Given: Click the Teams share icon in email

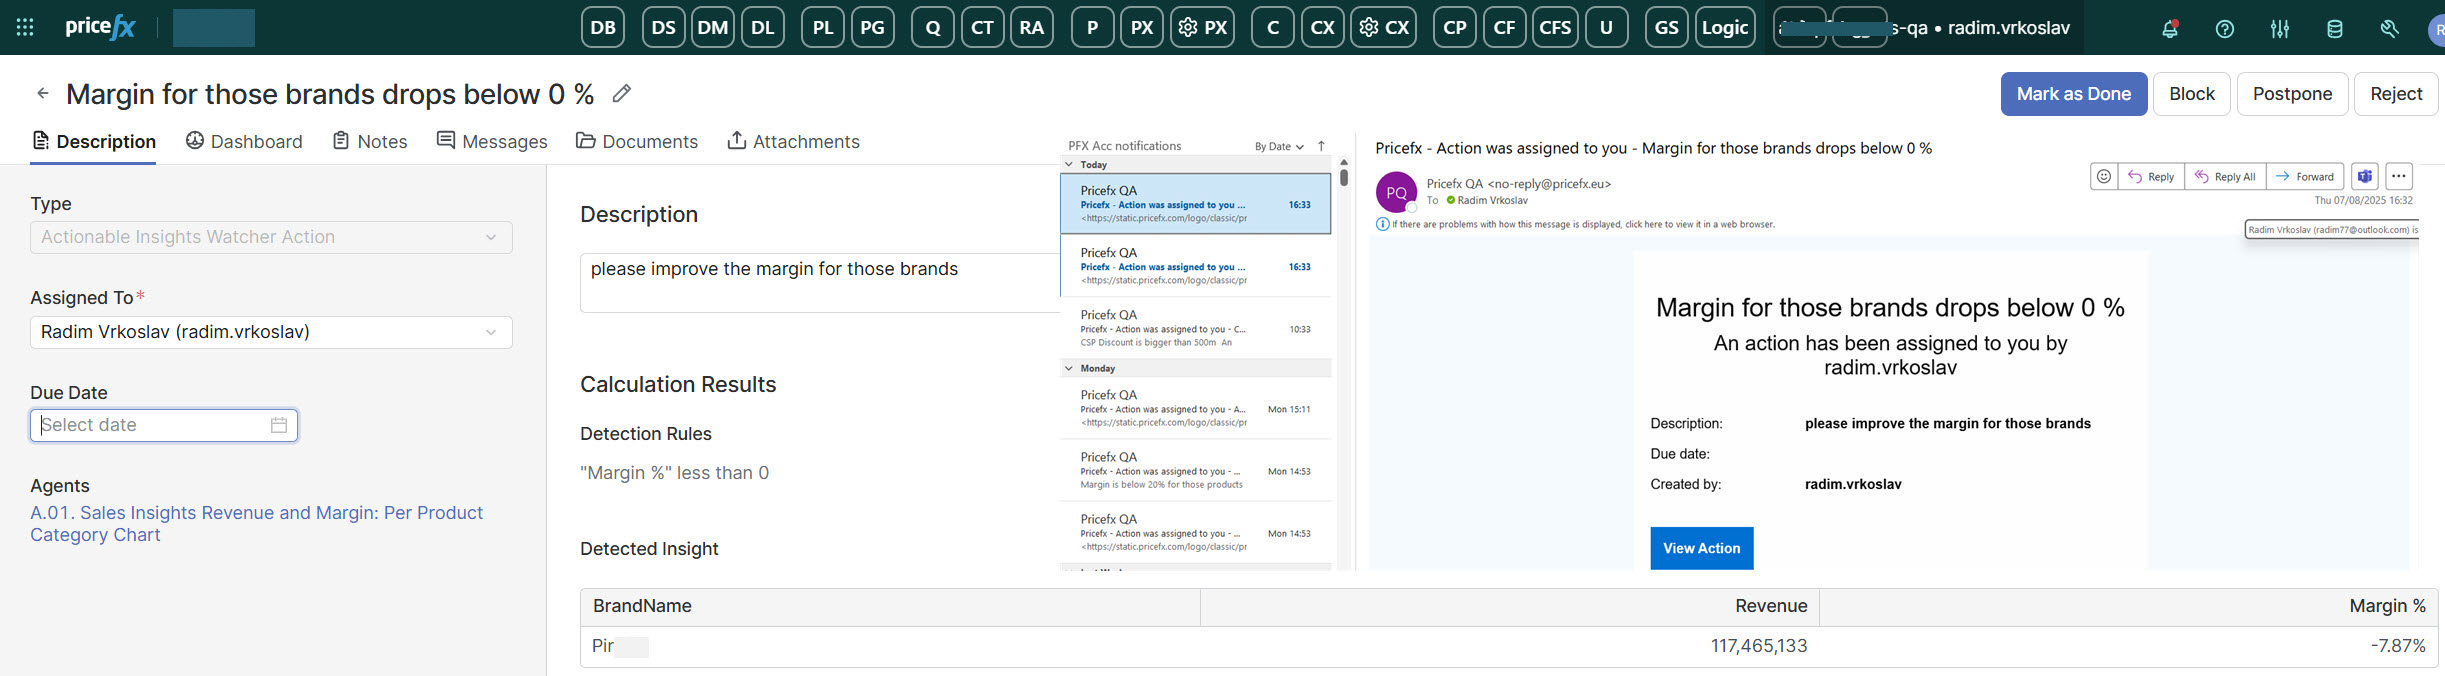Looking at the screenshot, I should click(x=2364, y=177).
